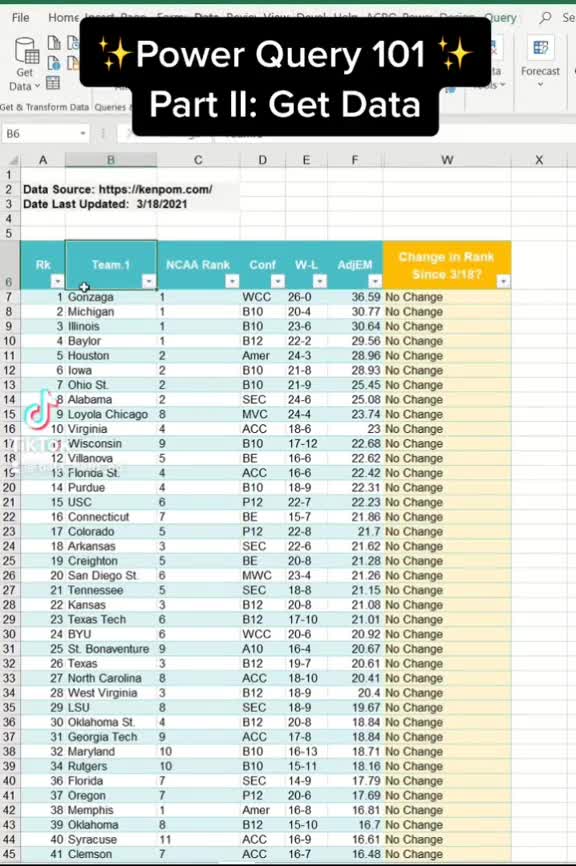Click the St. Bonaventure team cell

[x=111, y=649]
